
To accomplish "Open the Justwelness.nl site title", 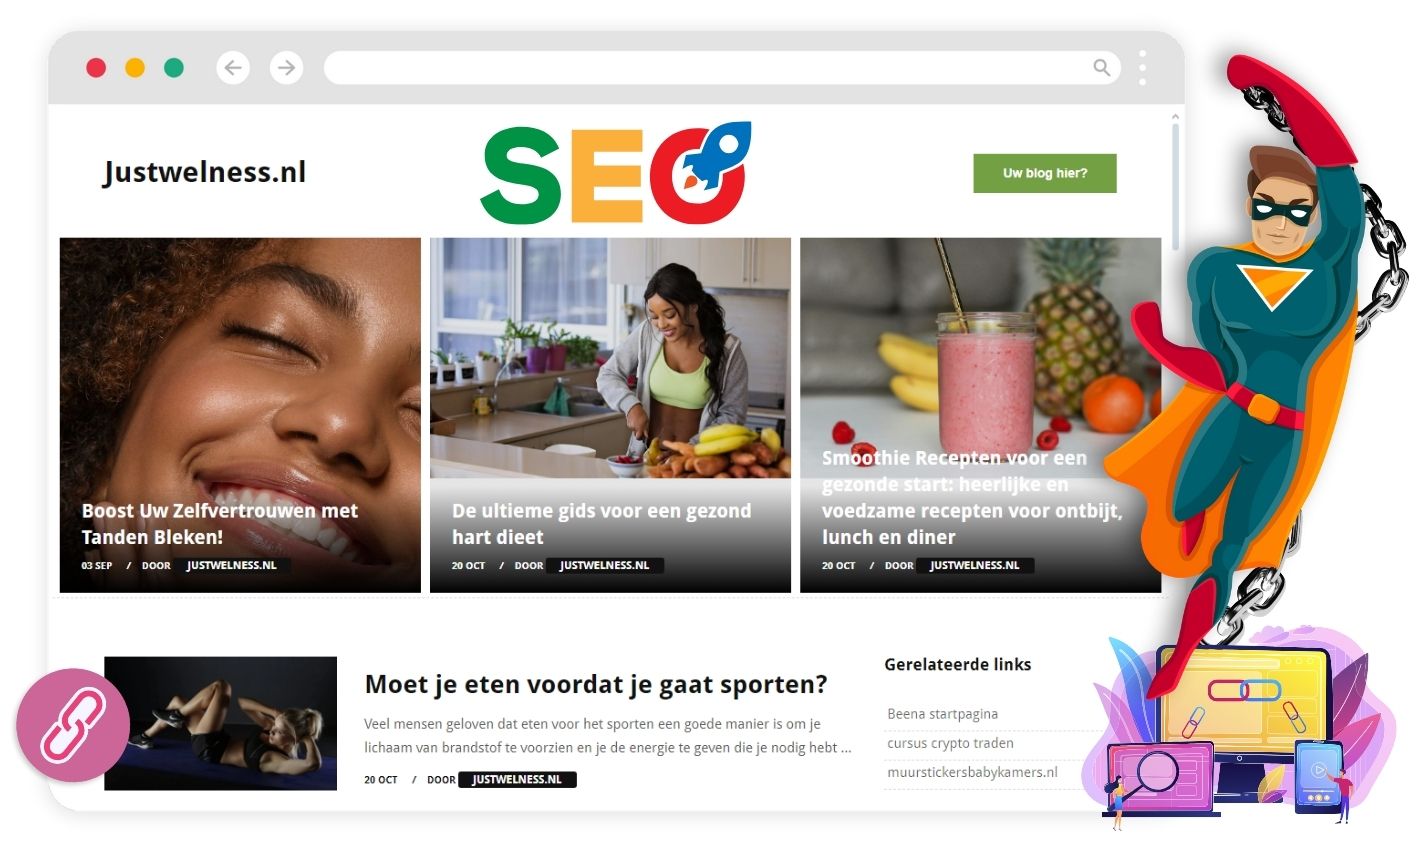I will [x=204, y=172].
